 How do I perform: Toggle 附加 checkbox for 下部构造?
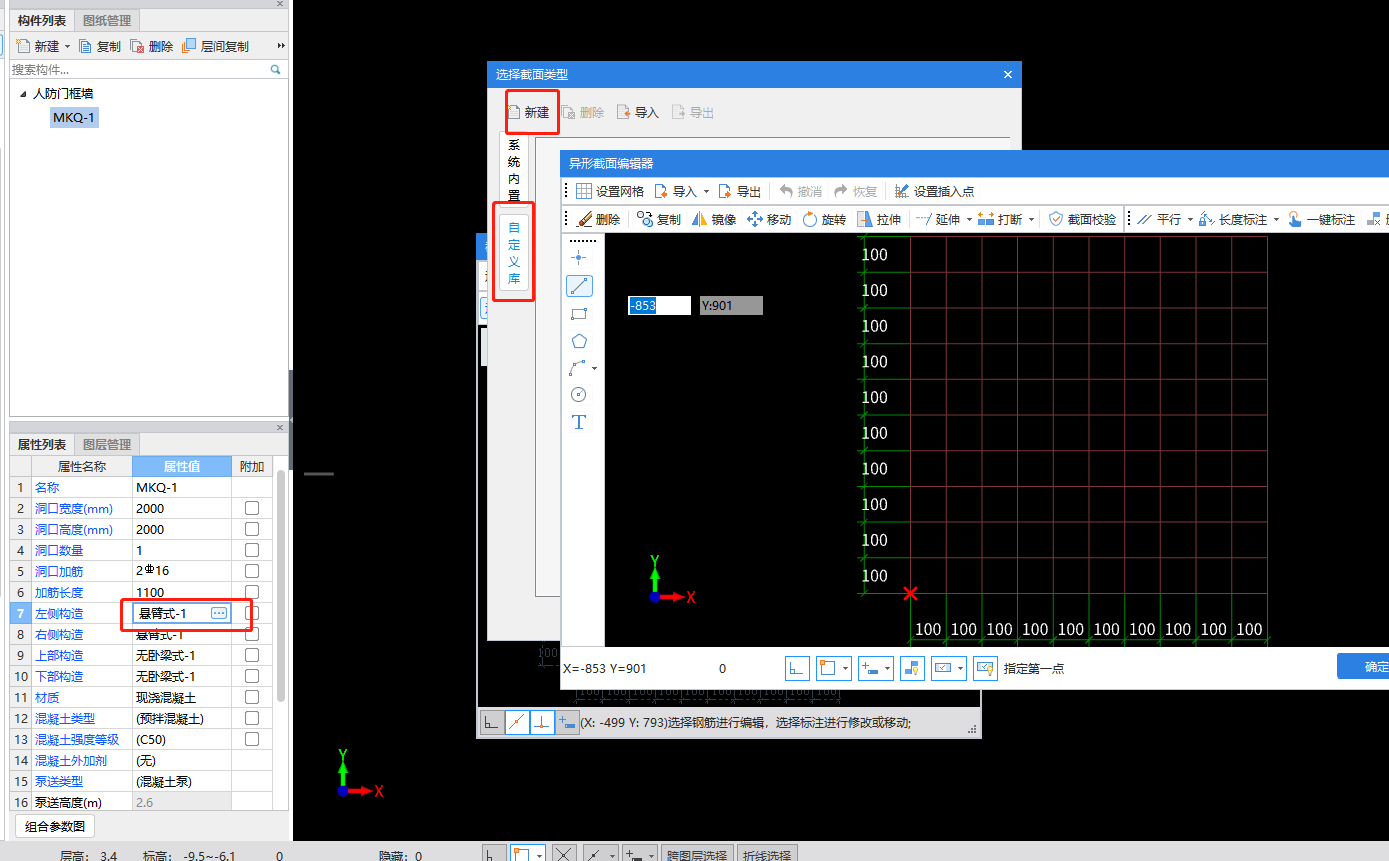252,676
